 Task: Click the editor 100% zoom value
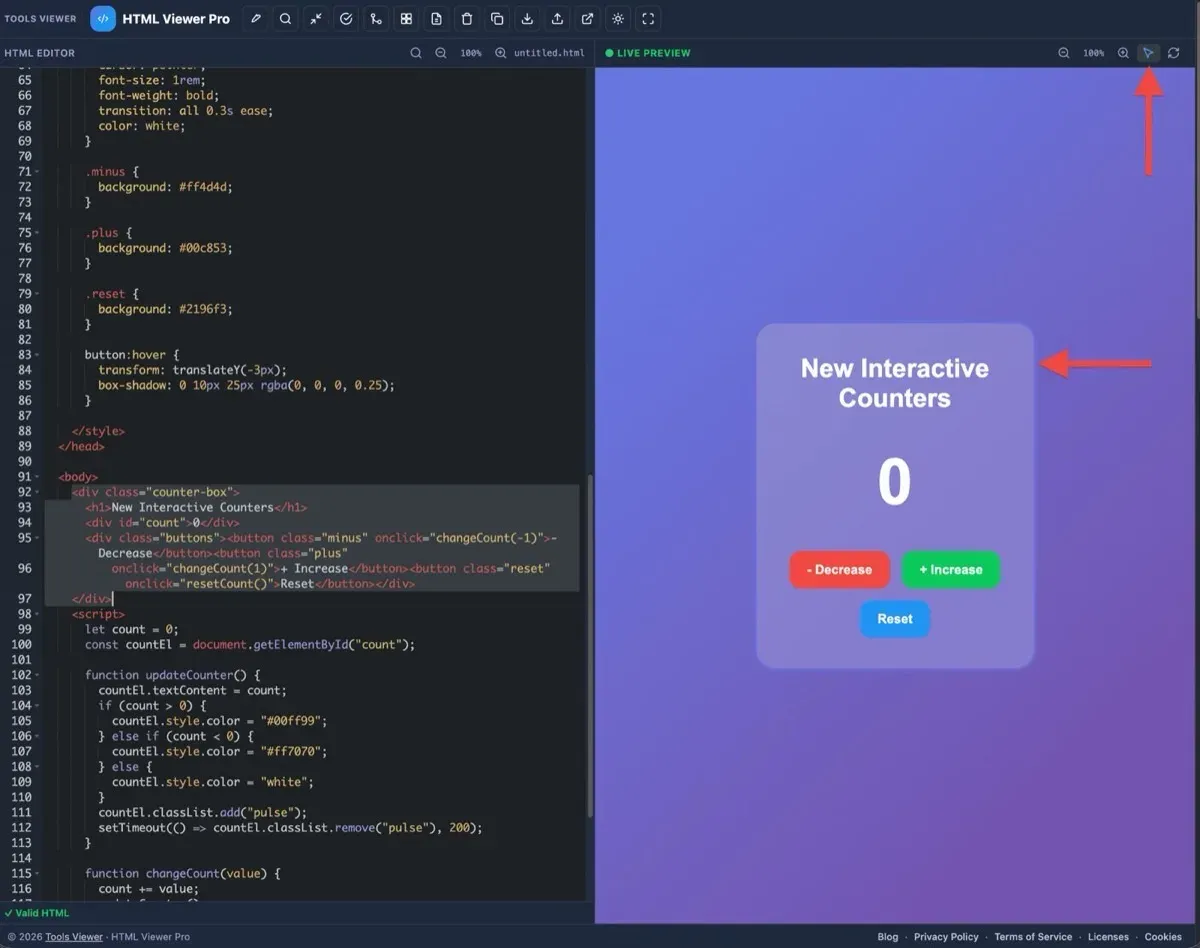coord(471,53)
